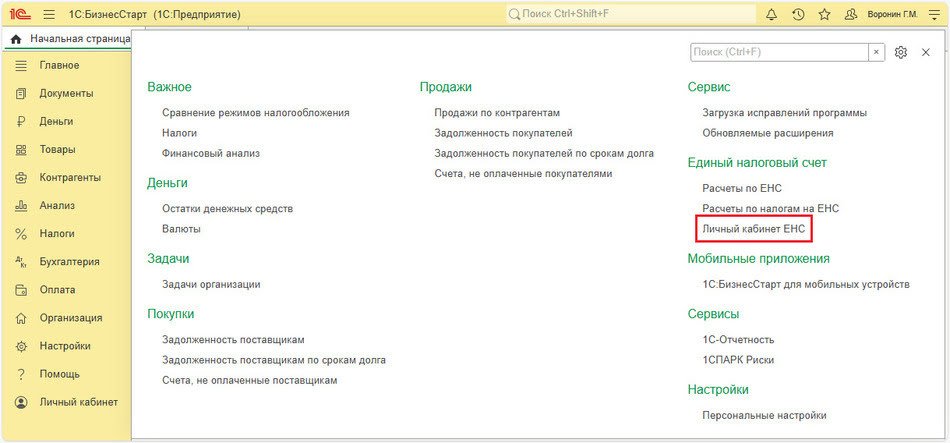950x443 pixels.
Task: Open menu settings gear icon
Action: click(x=901, y=53)
